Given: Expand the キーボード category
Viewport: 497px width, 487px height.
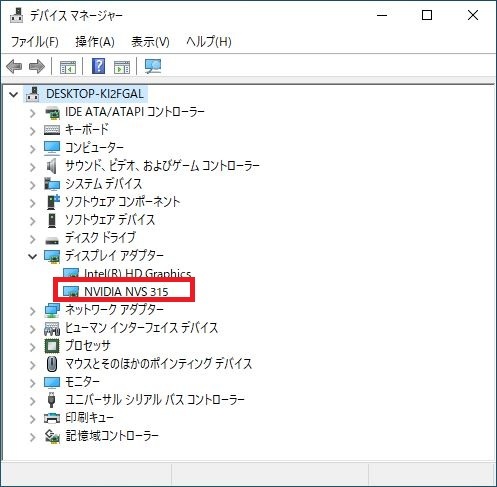Looking at the screenshot, I should pos(32,131).
